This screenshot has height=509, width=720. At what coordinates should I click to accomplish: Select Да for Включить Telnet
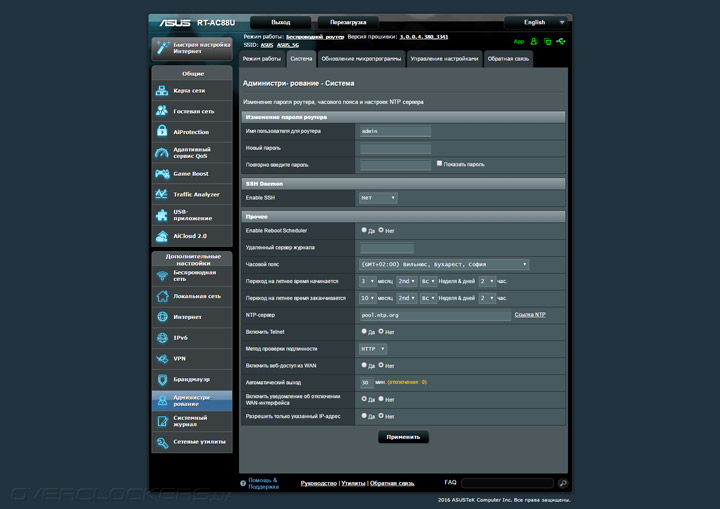click(x=364, y=332)
